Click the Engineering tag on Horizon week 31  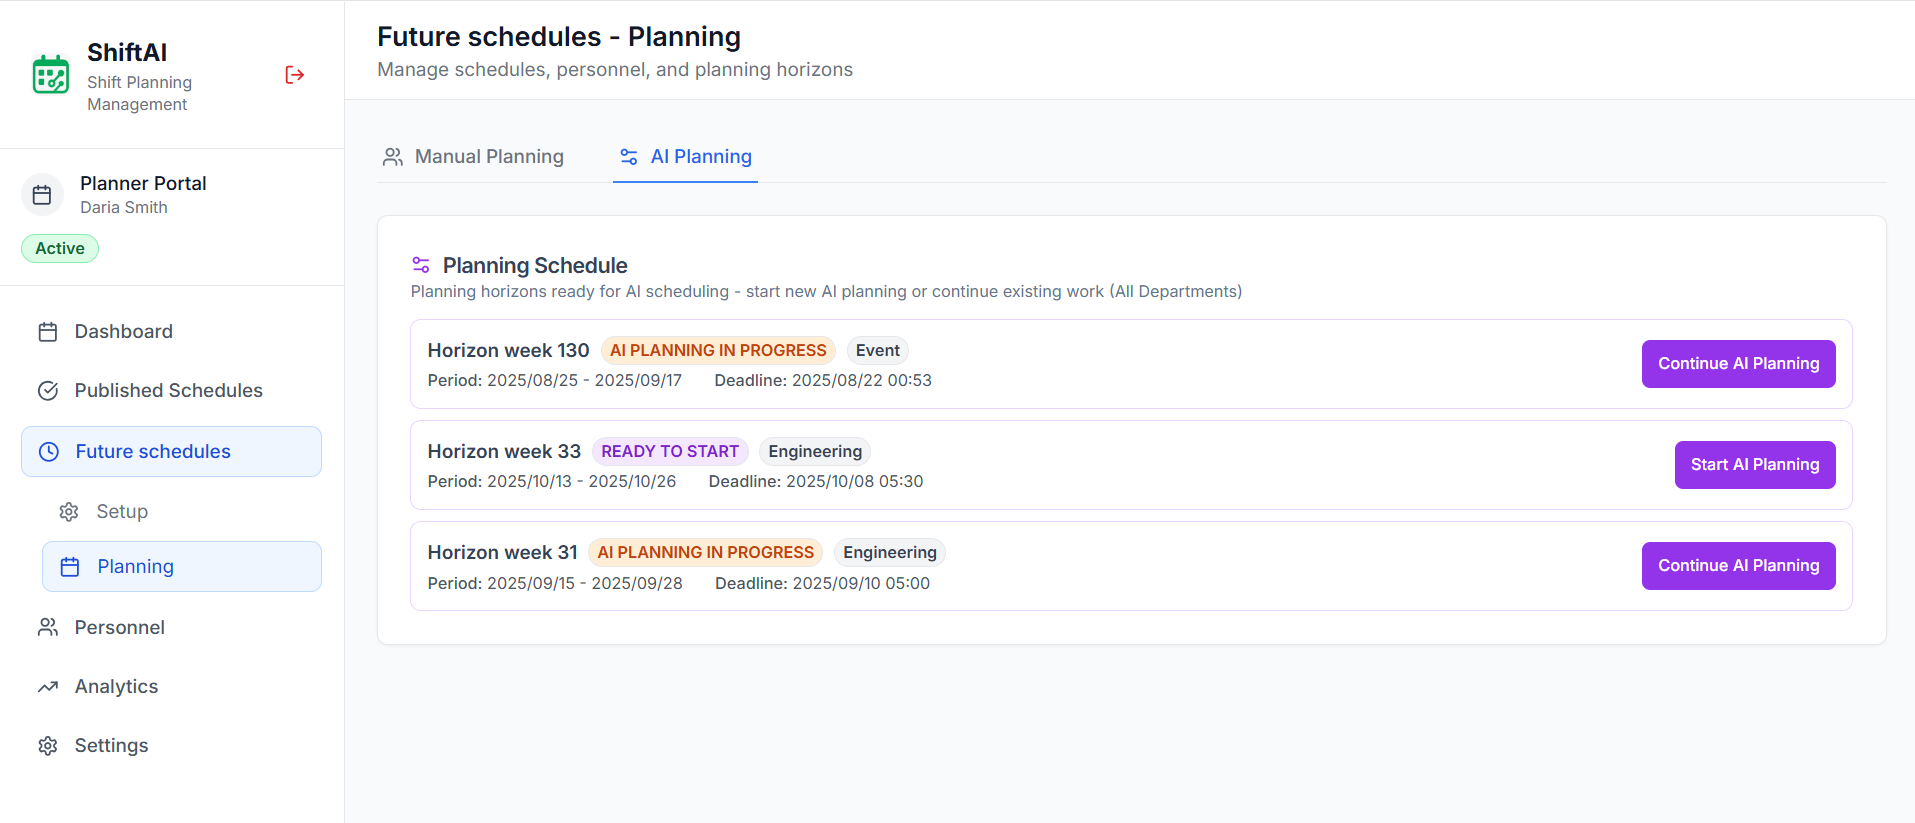tap(889, 553)
